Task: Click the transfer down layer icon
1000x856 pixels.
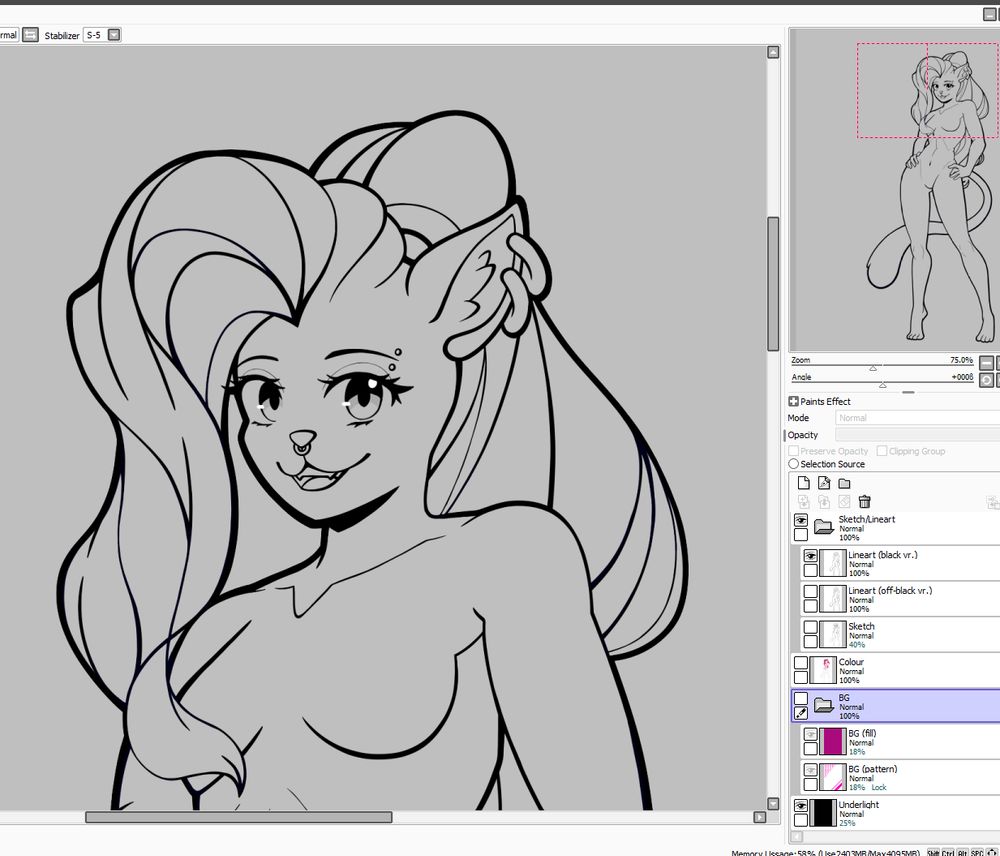Action: click(x=804, y=502)
